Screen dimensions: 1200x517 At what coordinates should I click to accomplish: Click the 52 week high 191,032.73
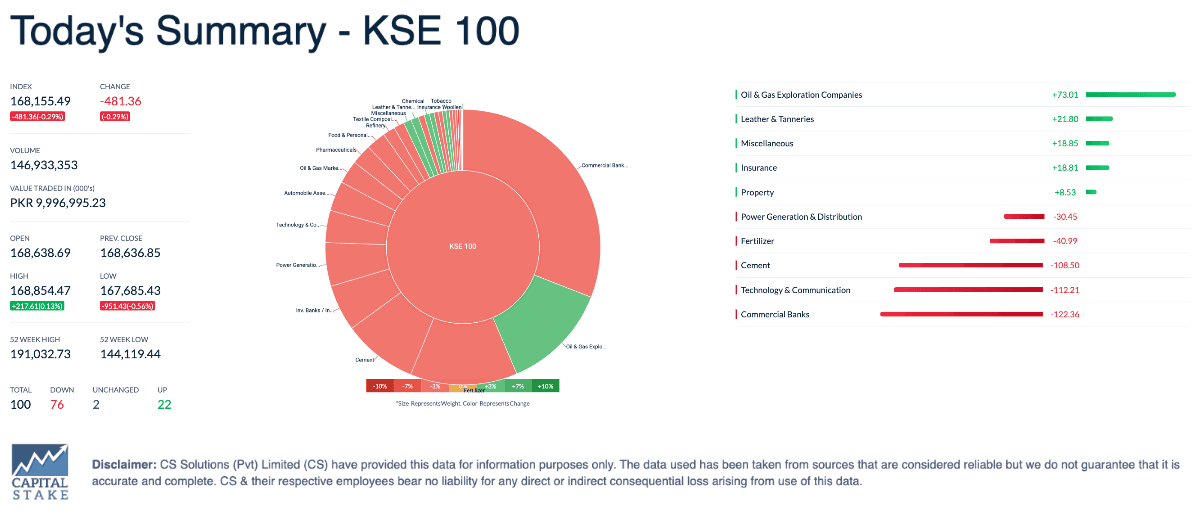coord(40,354)
